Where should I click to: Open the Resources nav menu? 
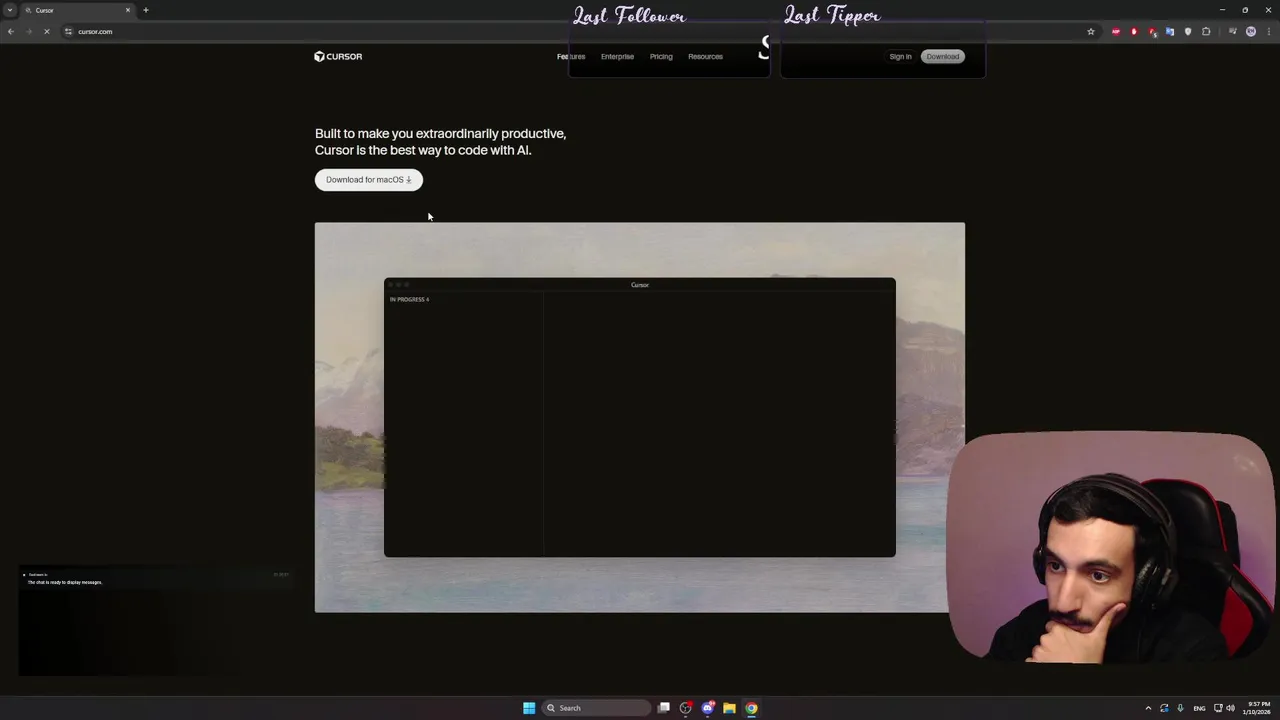tap(705, 56)
